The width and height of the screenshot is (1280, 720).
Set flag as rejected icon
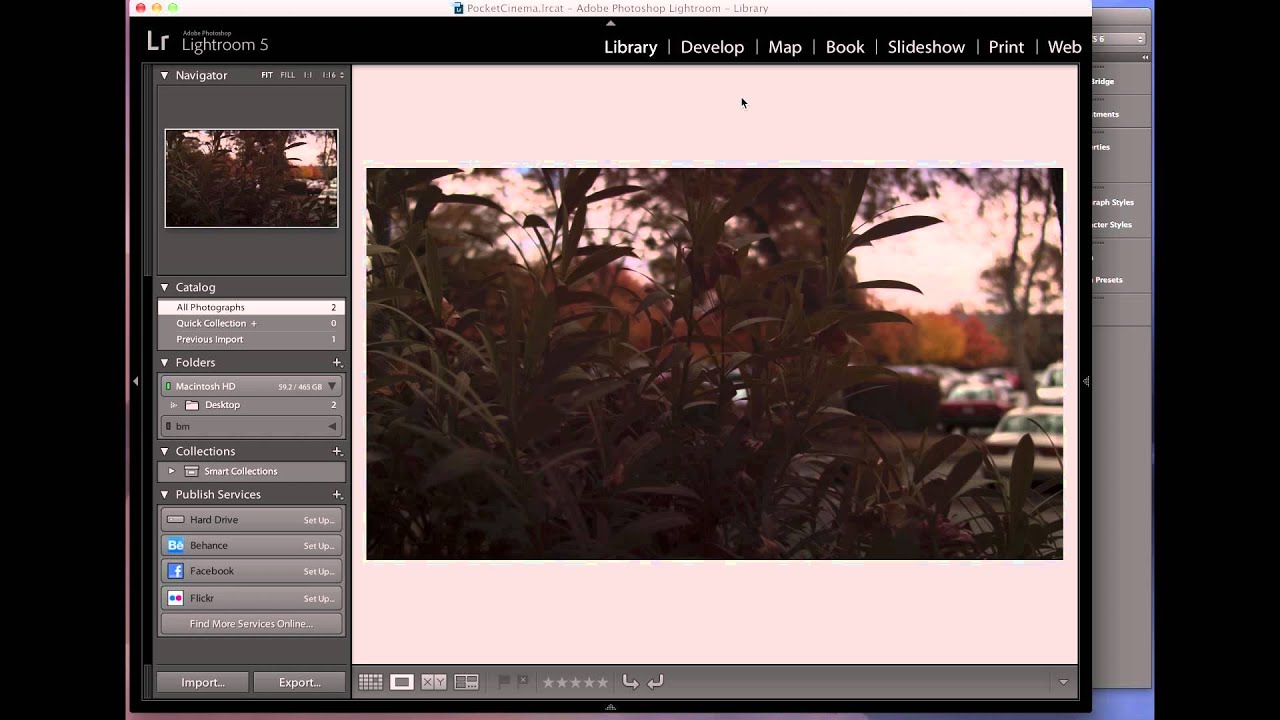(x=522, y=681)
